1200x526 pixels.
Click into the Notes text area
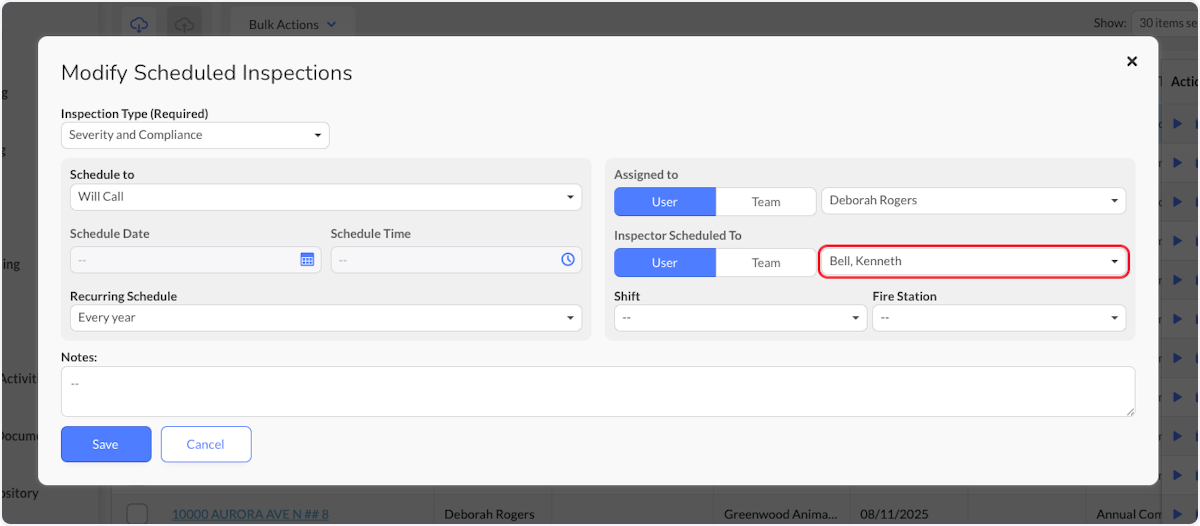tap(598, 391)
